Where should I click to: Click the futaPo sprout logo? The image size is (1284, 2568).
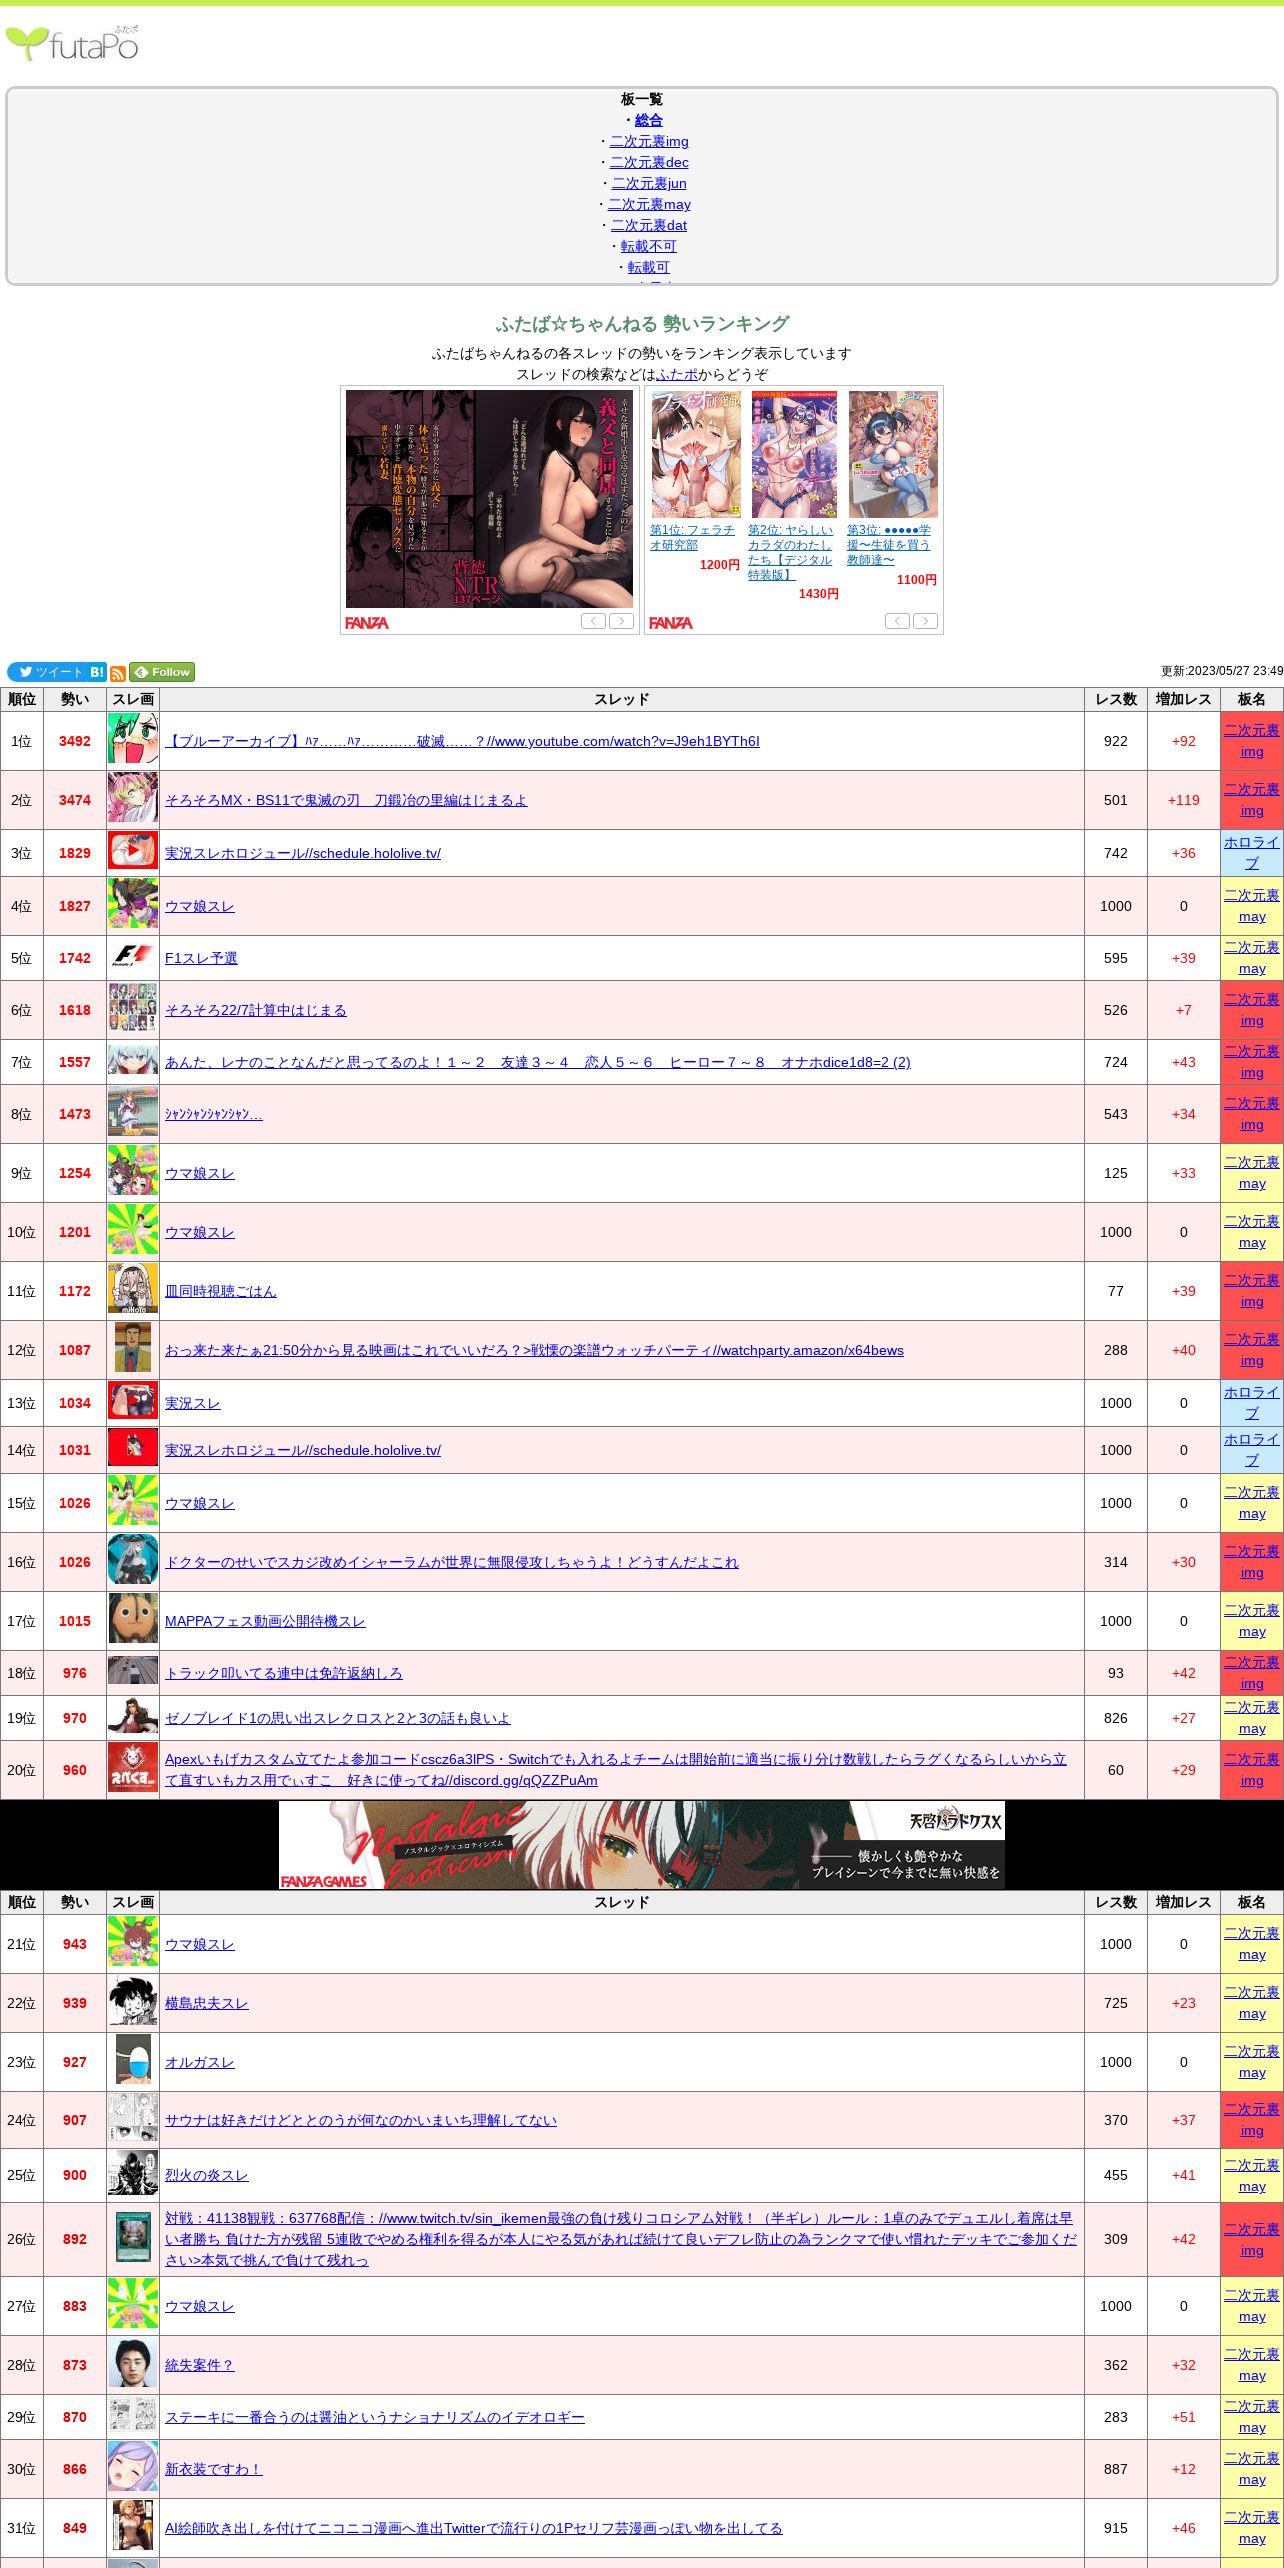coord(73,44)
